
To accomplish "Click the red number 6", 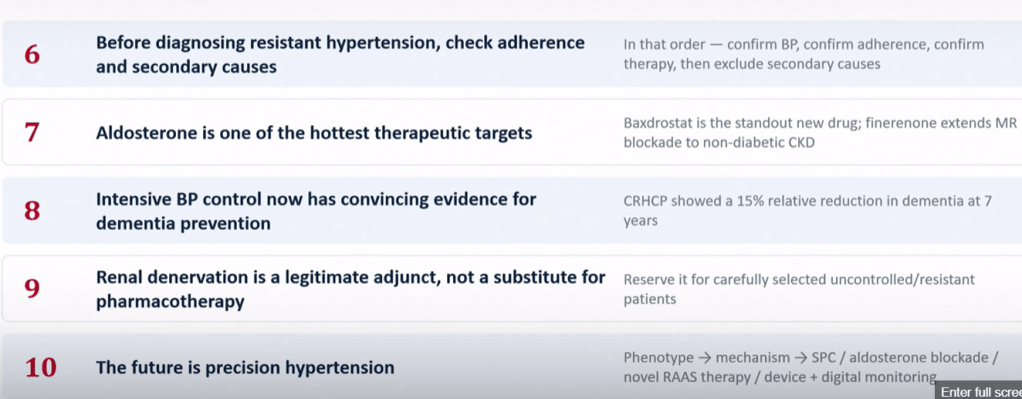I will 33,55.
